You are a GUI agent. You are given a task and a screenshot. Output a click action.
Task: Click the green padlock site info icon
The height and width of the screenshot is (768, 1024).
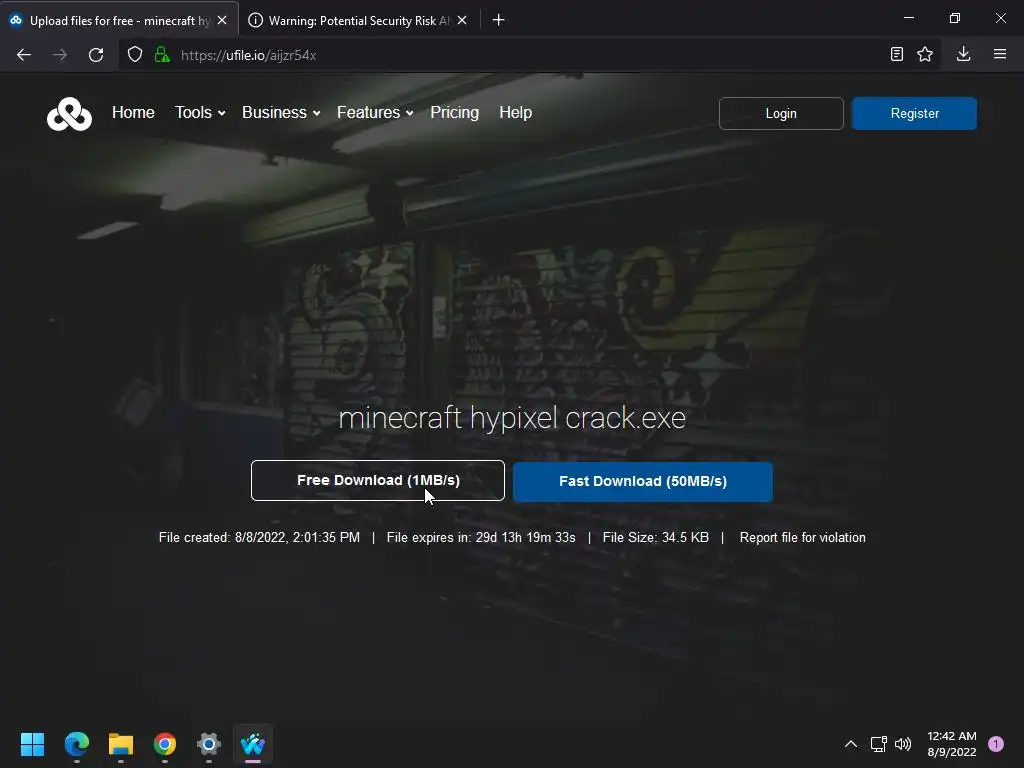(162, 55)
